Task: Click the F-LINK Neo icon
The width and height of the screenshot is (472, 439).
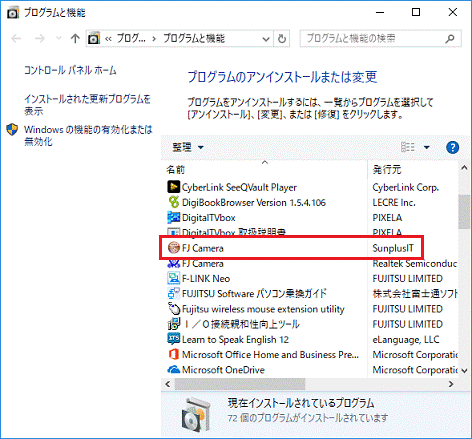Action: click(173, 278)
